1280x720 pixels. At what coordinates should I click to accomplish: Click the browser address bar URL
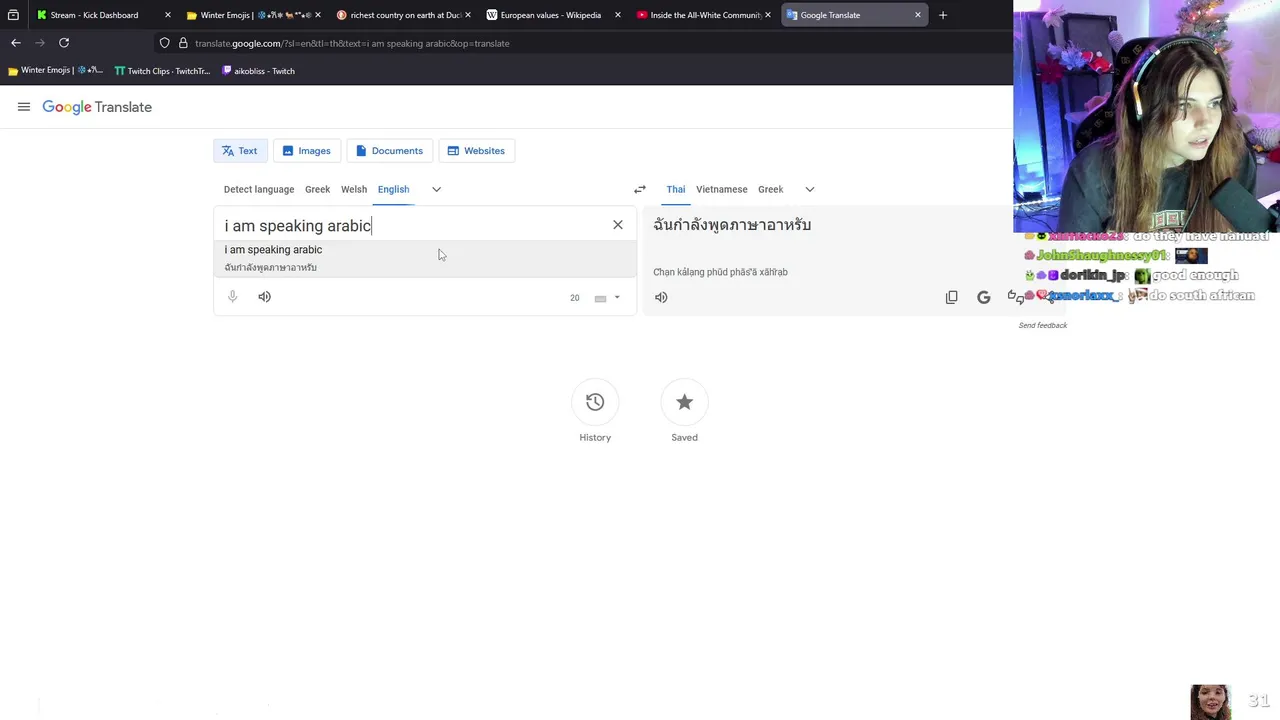pos(352,43)
